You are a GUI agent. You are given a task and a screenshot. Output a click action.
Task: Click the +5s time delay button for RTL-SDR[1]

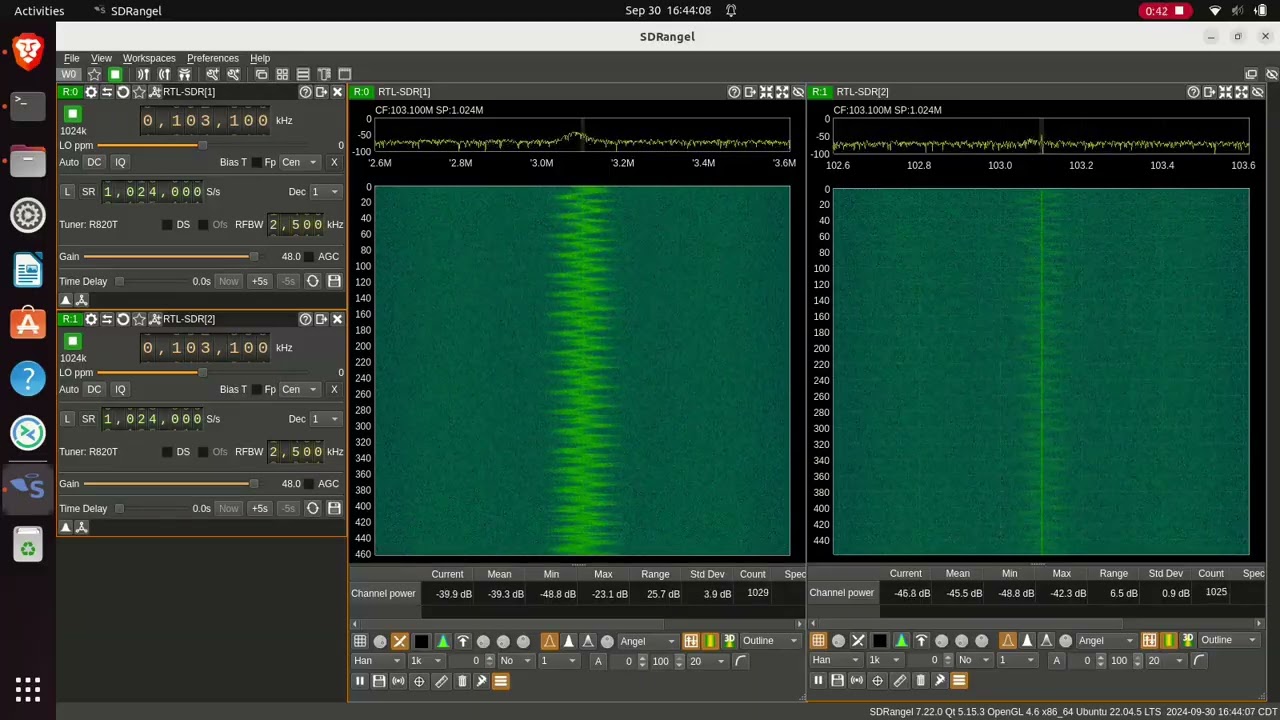[x=260, y=282]
